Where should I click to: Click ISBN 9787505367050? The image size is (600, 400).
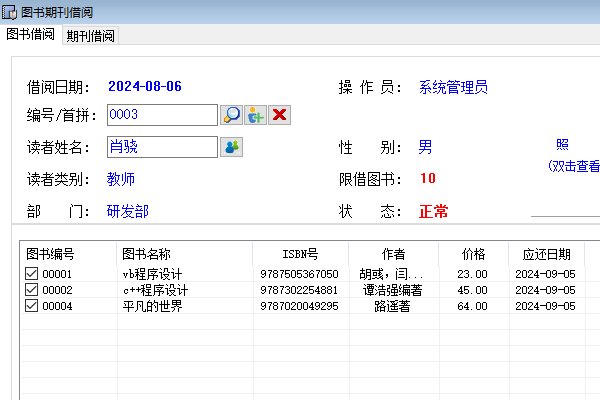[x=299, y=274]
